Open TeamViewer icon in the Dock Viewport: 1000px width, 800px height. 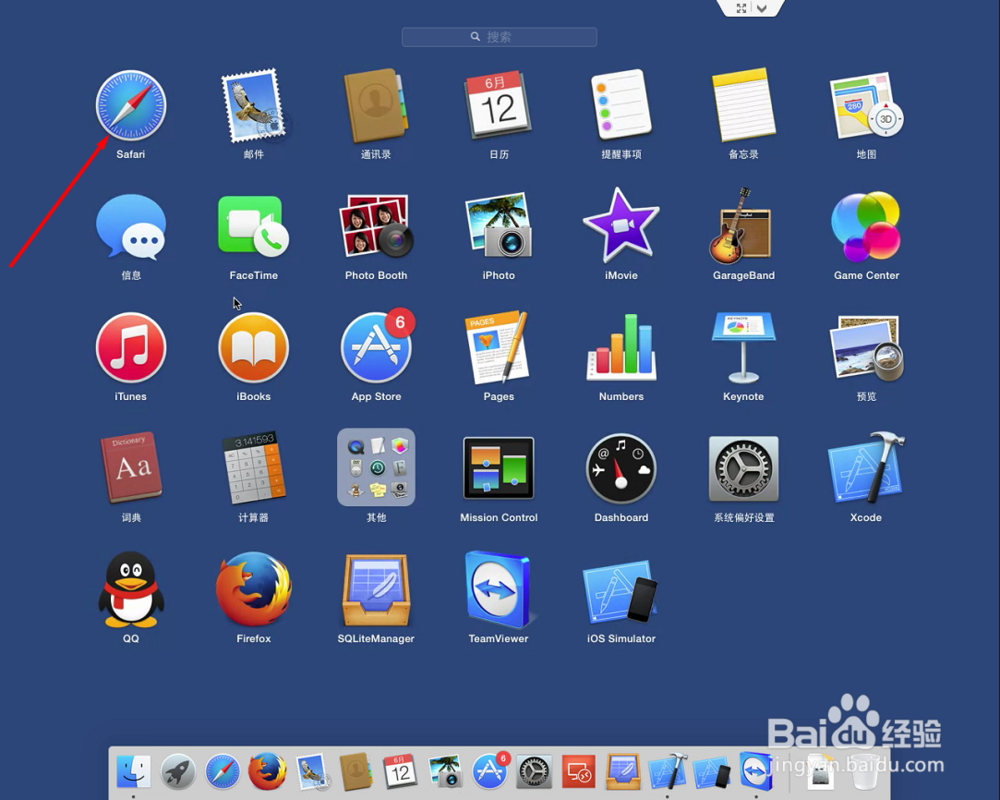[756, 771]
